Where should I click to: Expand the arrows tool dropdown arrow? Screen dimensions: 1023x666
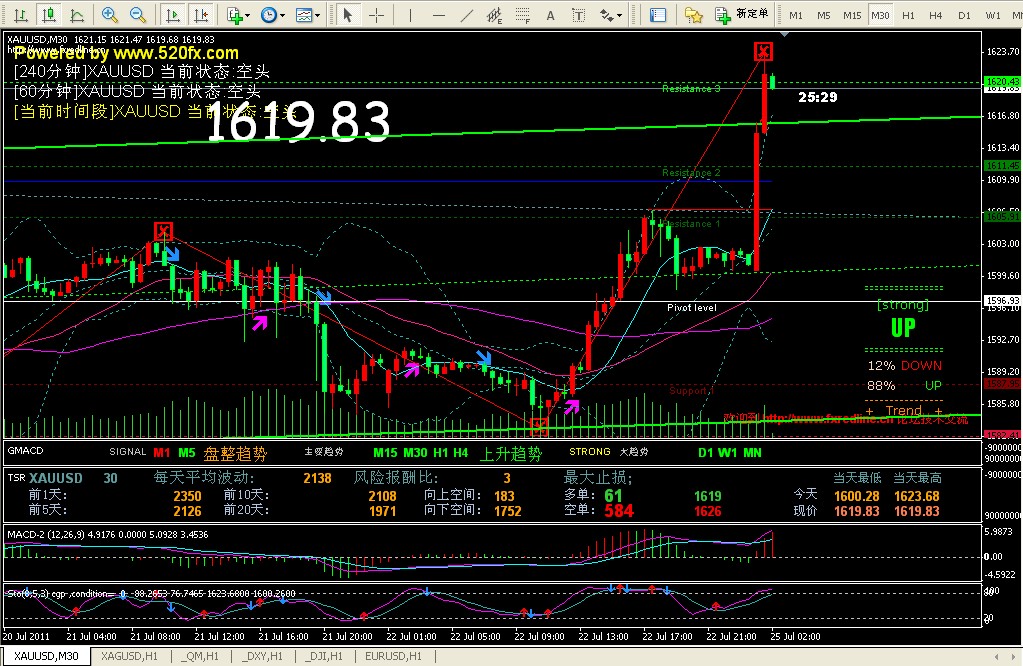coord(619,15)
